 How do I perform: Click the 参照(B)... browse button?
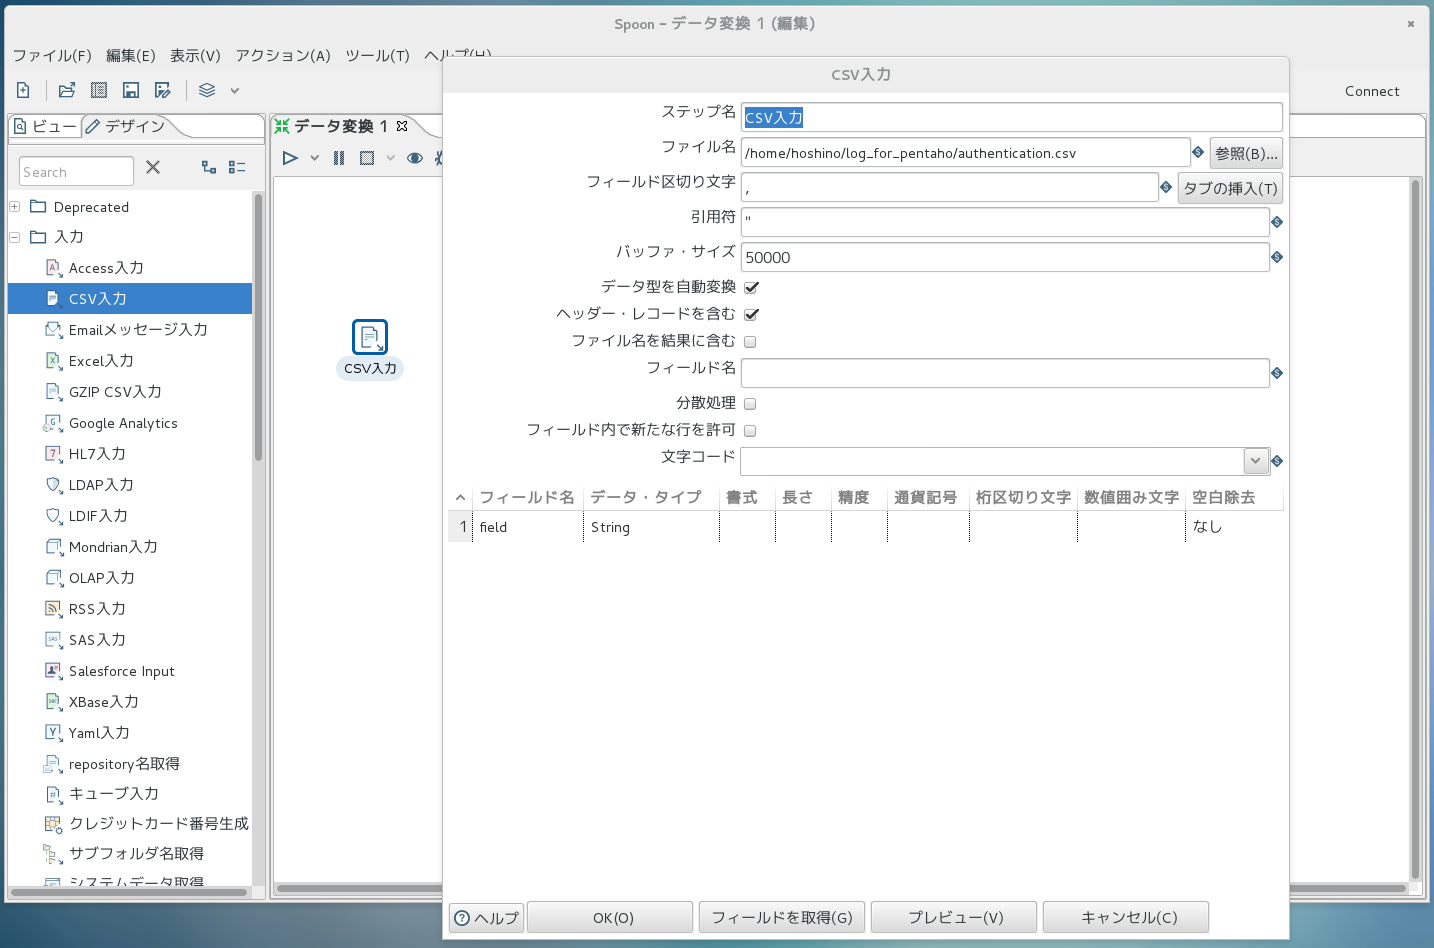(1246, 153)
